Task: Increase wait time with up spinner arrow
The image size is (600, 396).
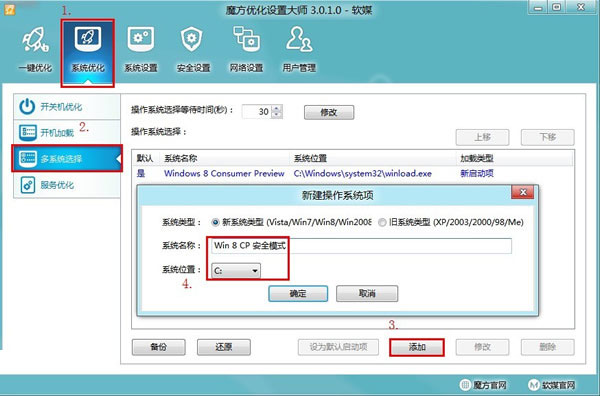Action: (x=277, y=108)
